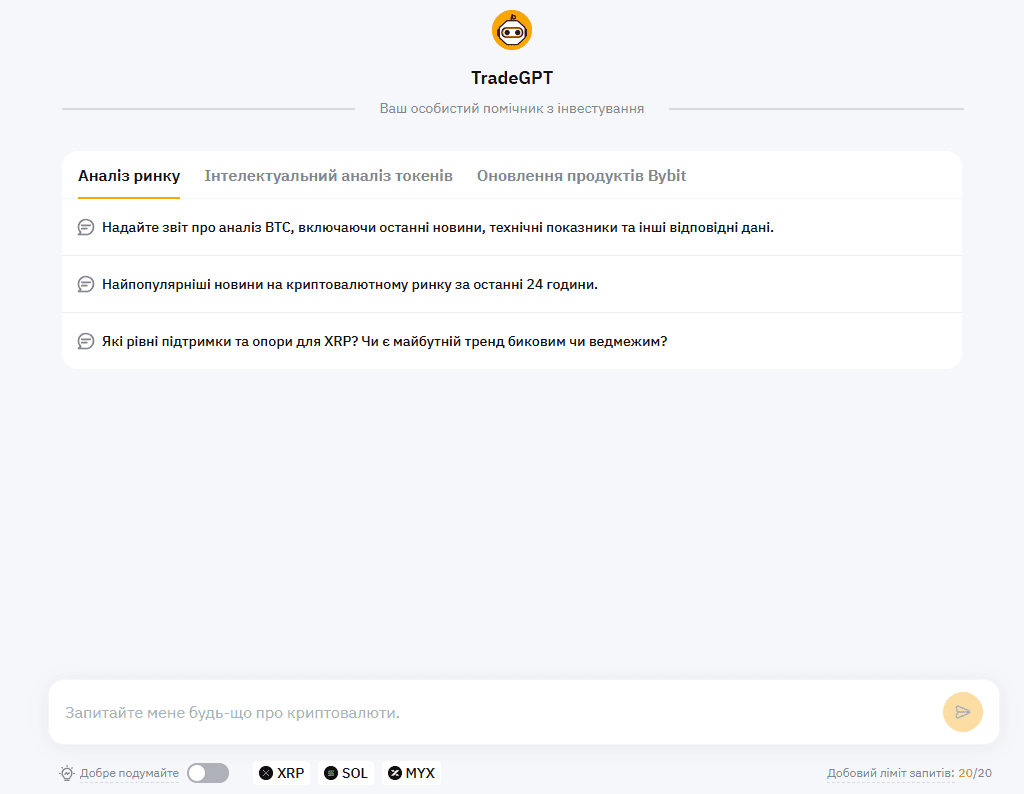Select the XRP token chip
Image resolution: width=1024 pixels, height=794 pixels.
point(281,773)
